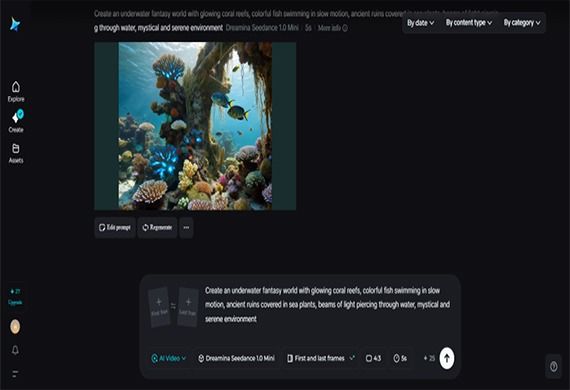
Task: Click into the prompt text field
Action: 327,305
